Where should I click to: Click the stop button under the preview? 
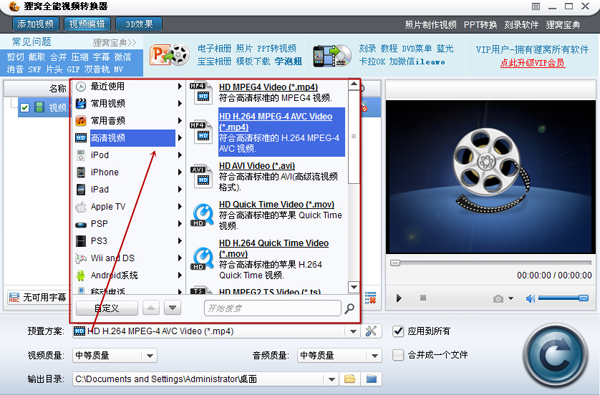tap(423, 298)
